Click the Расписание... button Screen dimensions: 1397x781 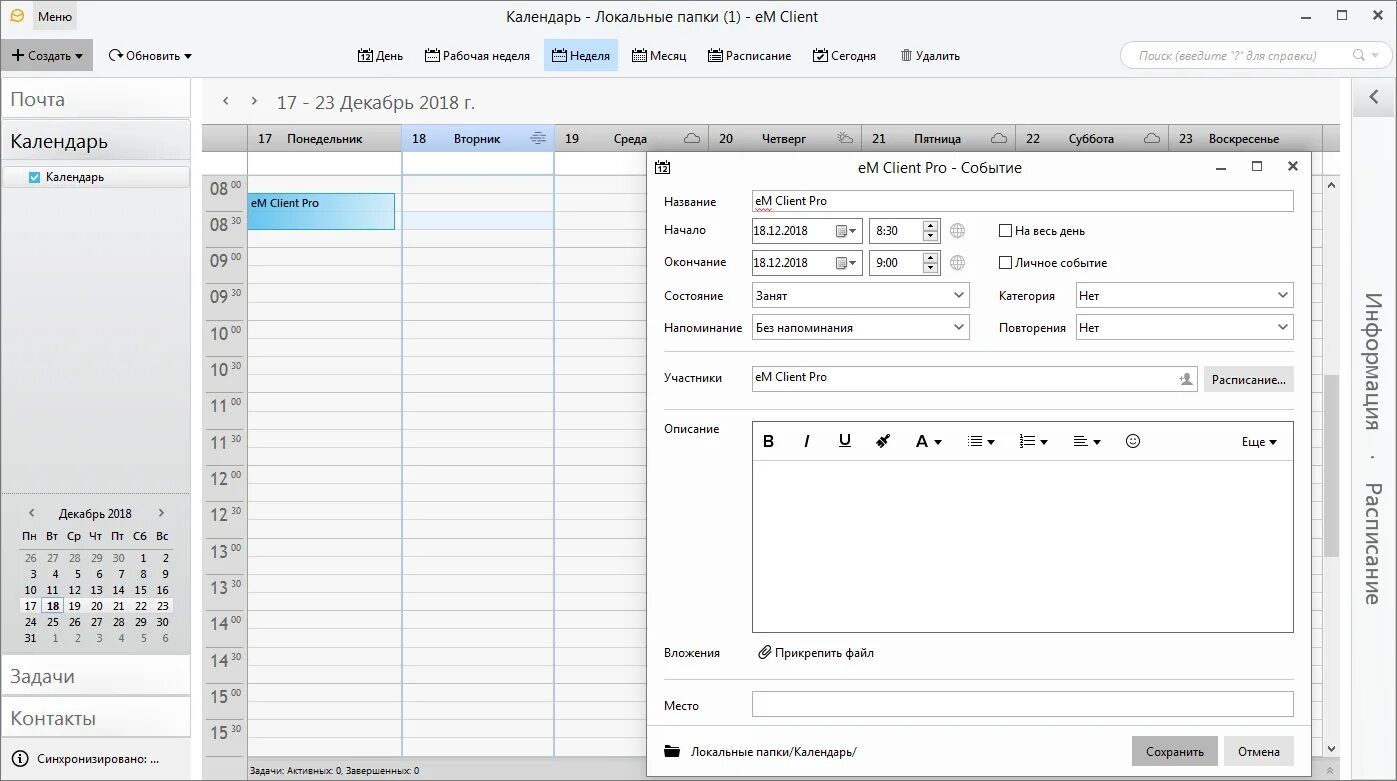(1248, 379)
